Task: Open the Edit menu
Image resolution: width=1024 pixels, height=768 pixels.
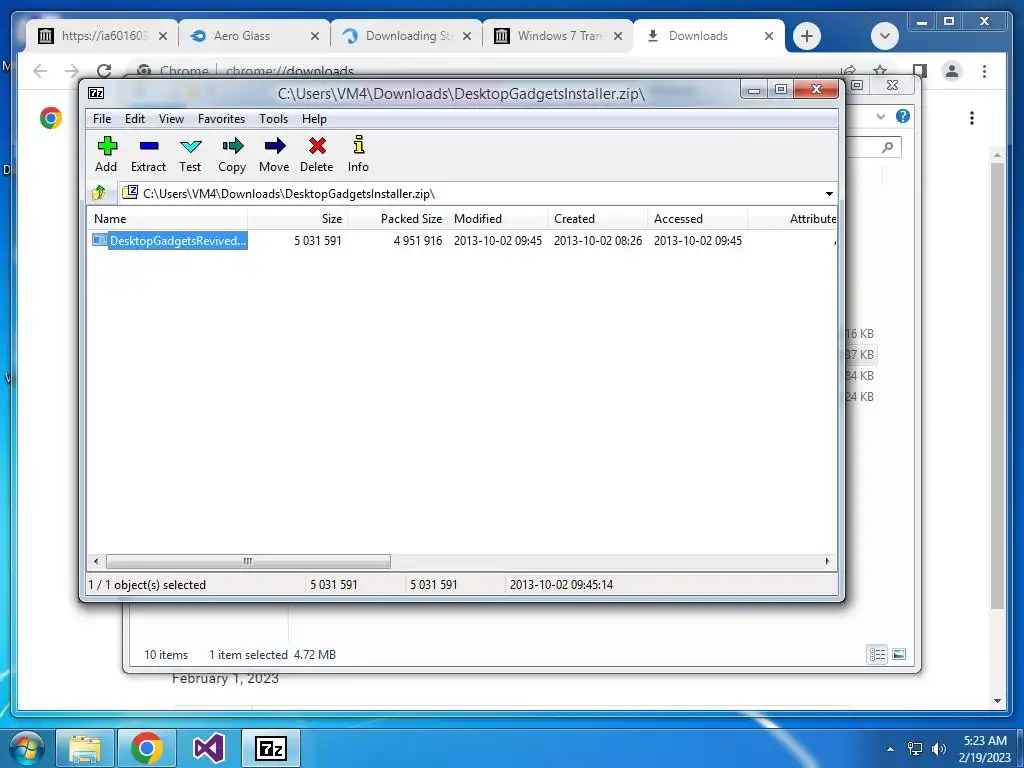Action: coord(135,119)
